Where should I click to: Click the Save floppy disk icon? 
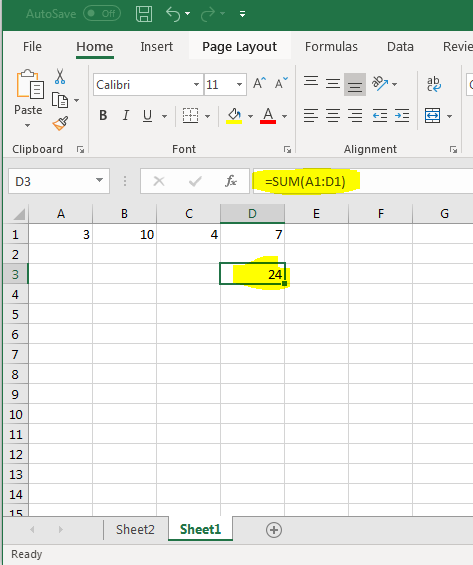pyautogui.click(x=144, y=14)
